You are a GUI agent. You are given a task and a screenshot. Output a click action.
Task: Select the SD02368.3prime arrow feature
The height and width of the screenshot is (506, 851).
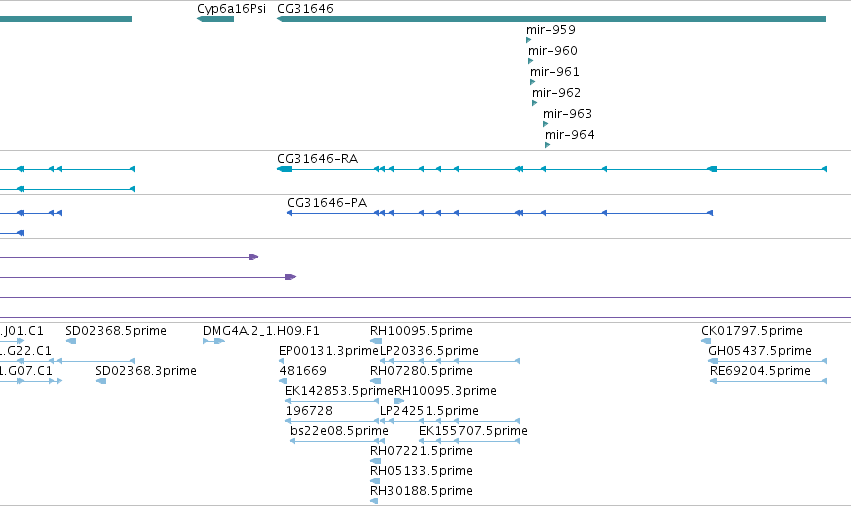pyautogui.click(x=100, y=381)
